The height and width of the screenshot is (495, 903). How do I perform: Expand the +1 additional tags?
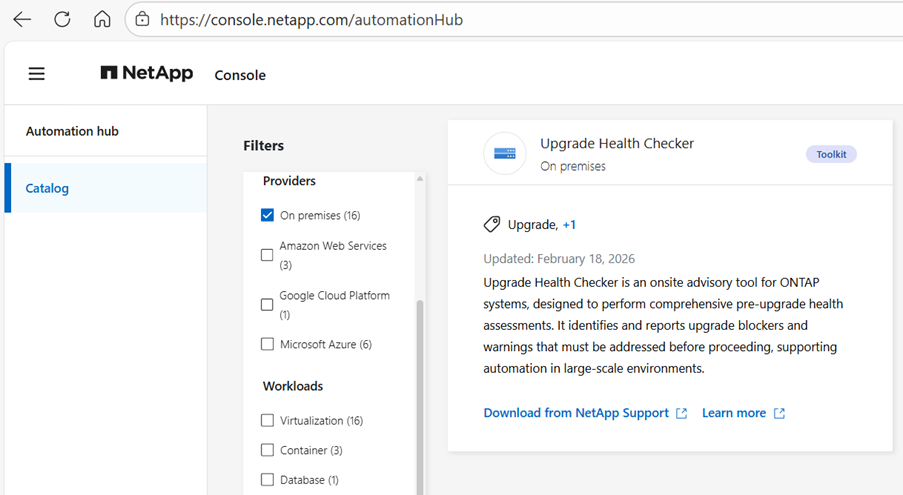click(x=569, y=225)
